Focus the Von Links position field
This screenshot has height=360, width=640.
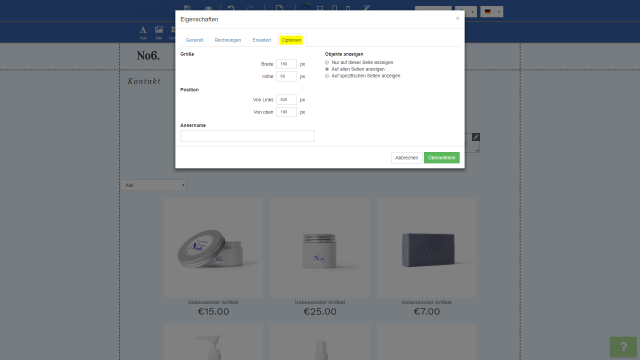pyautogui.click(x=286, y=100)
